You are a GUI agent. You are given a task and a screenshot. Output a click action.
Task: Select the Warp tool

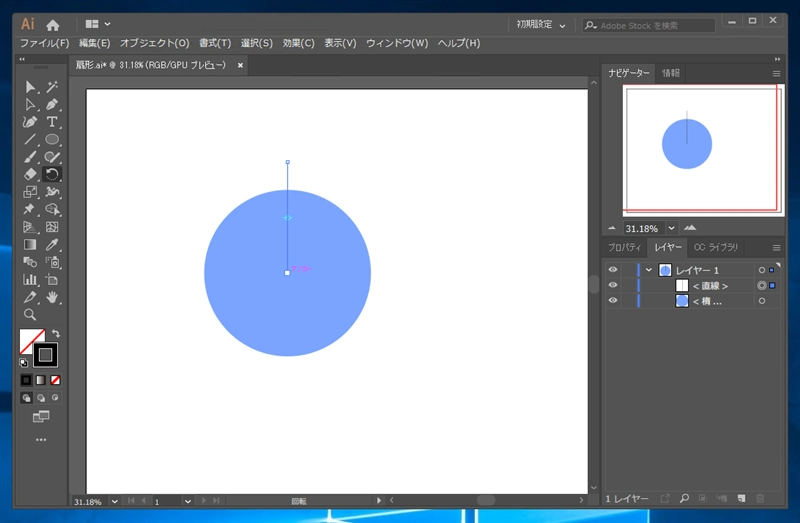click(x=52, y=192)
